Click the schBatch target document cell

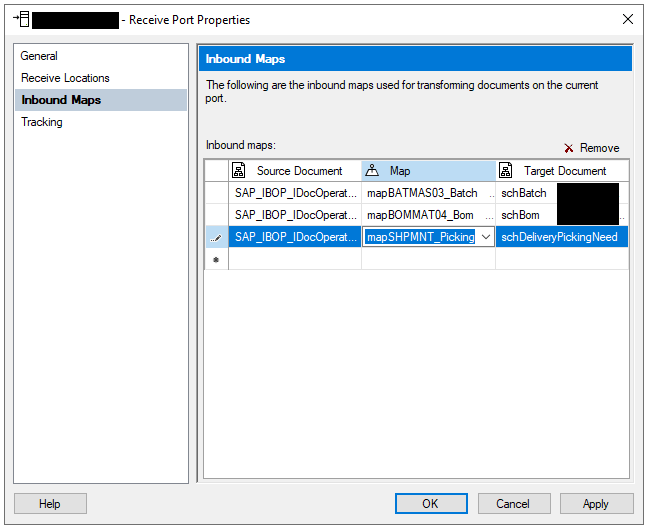click(x=562, y=193)
